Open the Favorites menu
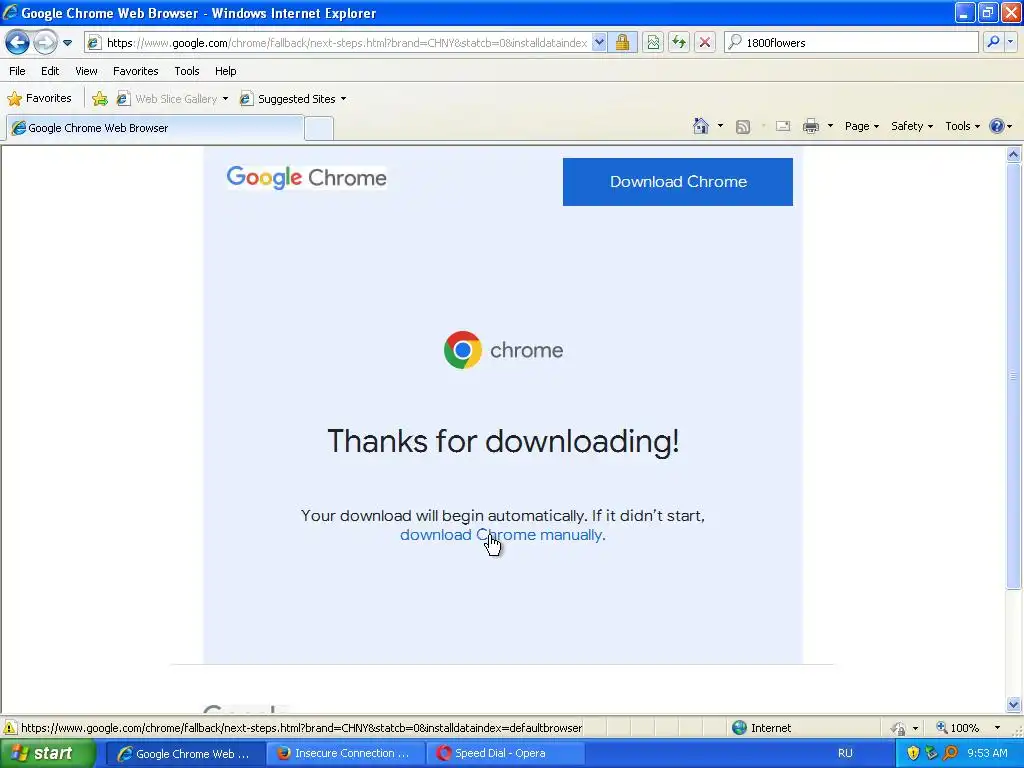The width and height of the screenshot is (1024, 768). 135,71
